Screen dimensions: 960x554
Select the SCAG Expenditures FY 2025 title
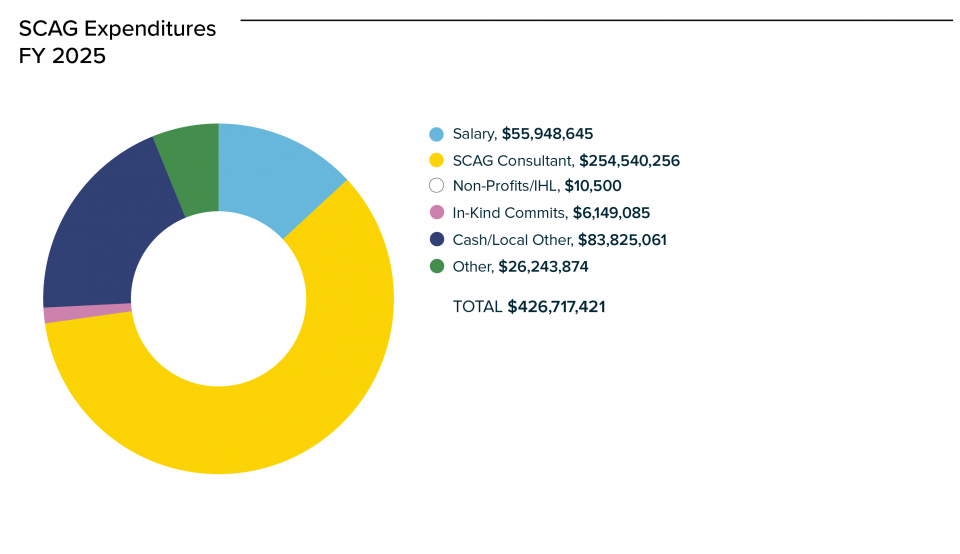tap(117, 43)
